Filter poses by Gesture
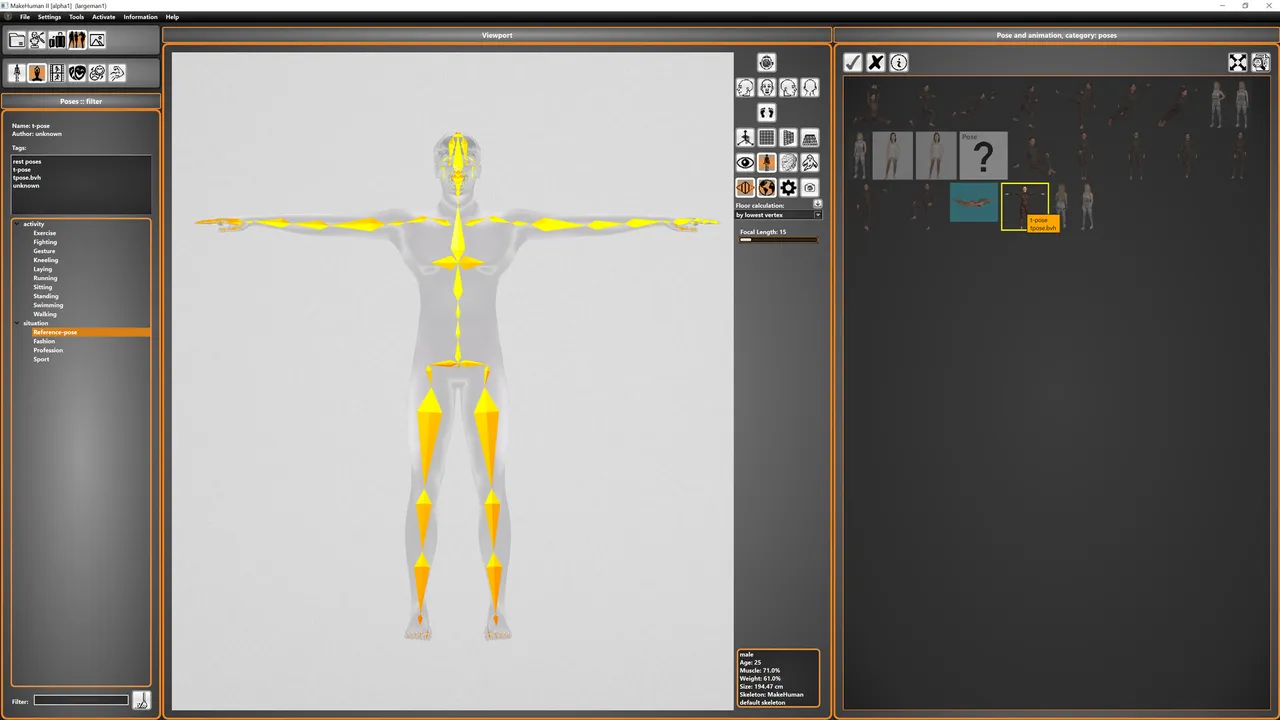1280x720 pixels. click(x=44, y=251)
